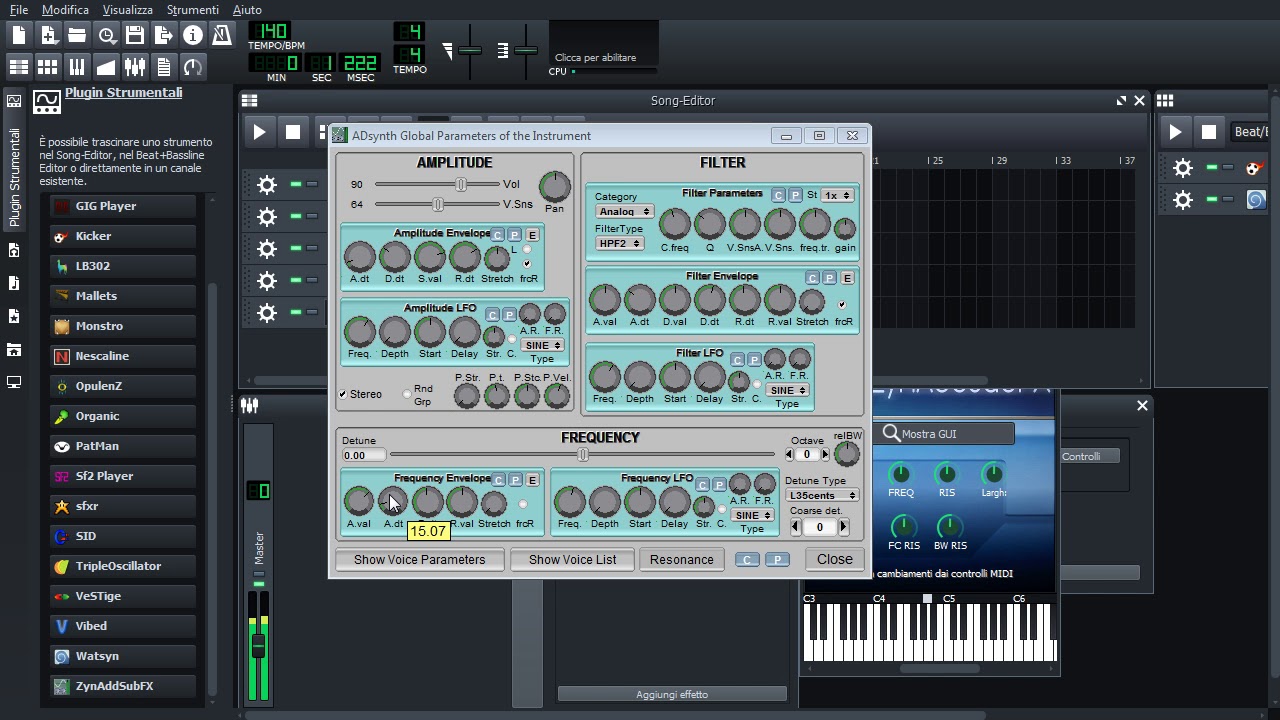
Task: Open recently used projects icon
Action: [x=106, y=35]
